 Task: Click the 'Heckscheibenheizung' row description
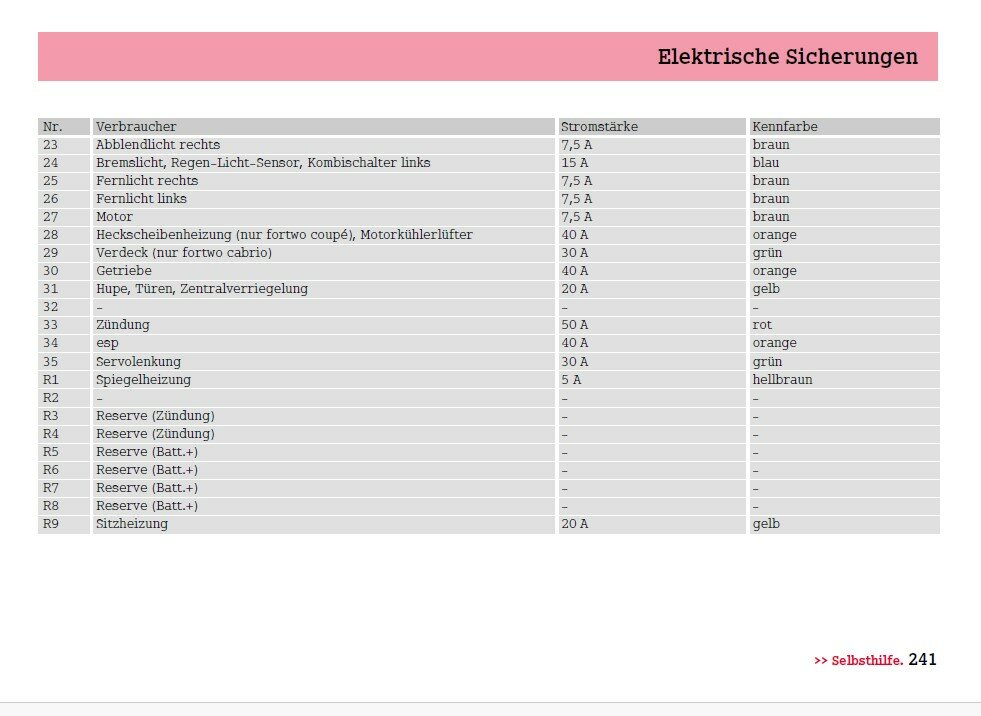[284, 235]
